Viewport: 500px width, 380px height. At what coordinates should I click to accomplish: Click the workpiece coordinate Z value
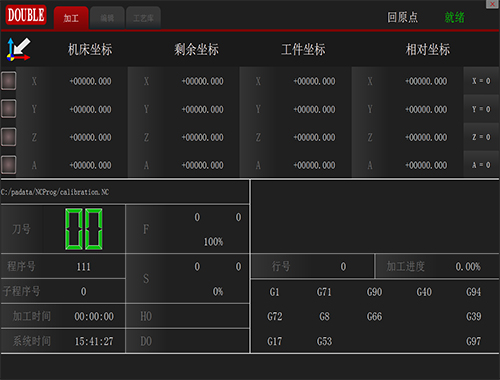point(314,137)
